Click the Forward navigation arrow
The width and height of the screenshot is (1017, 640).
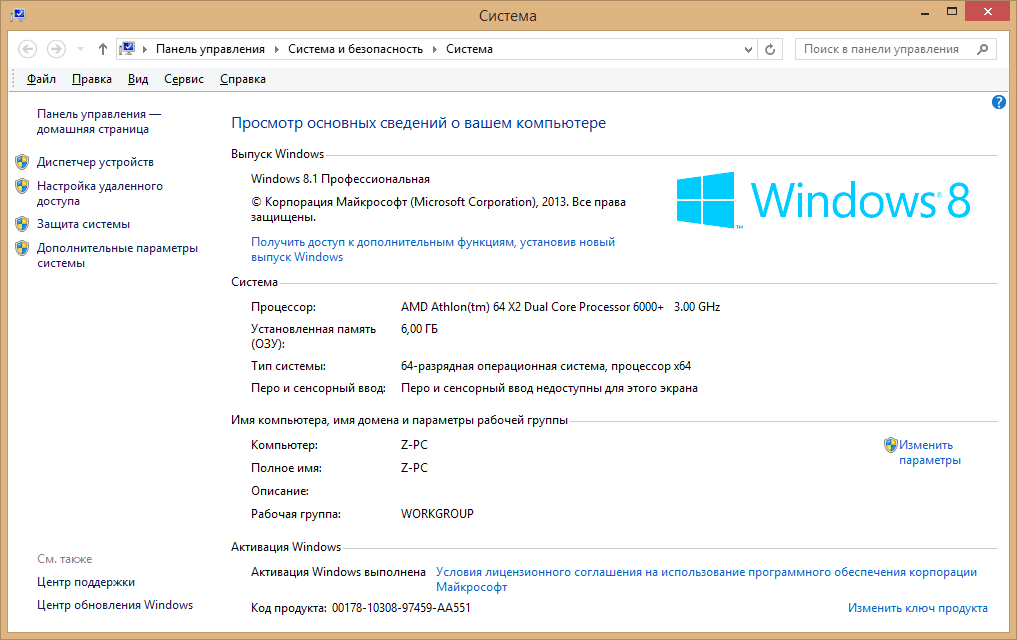56,49
